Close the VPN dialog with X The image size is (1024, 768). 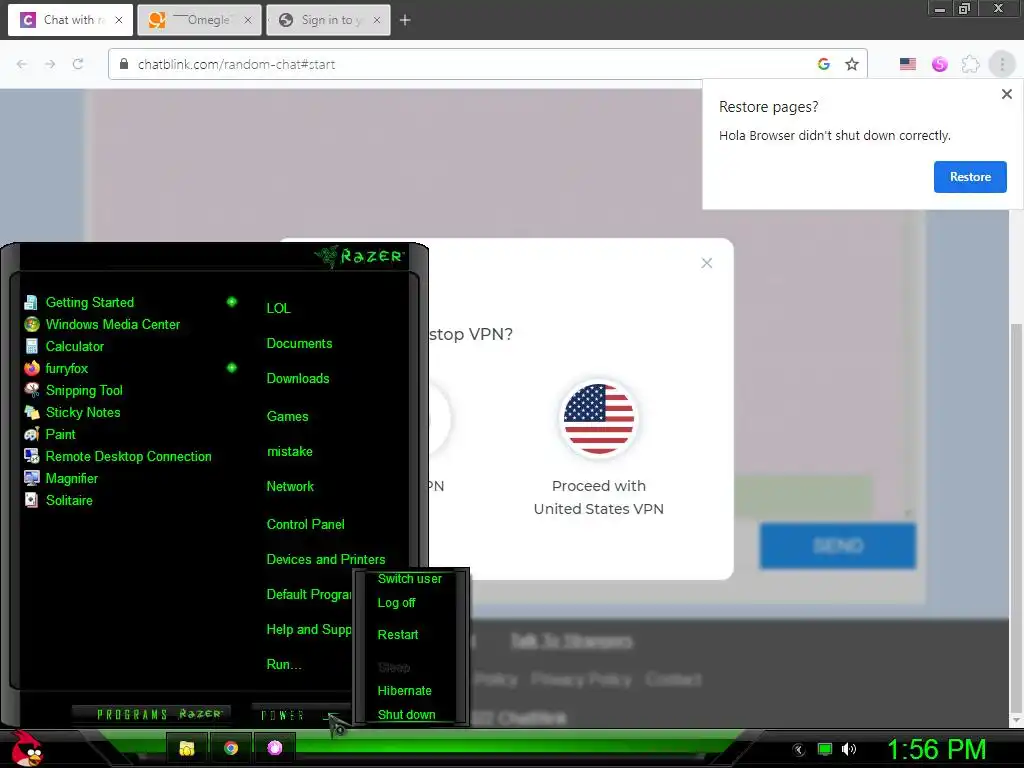pyautogui.click(x=707, y=263)
